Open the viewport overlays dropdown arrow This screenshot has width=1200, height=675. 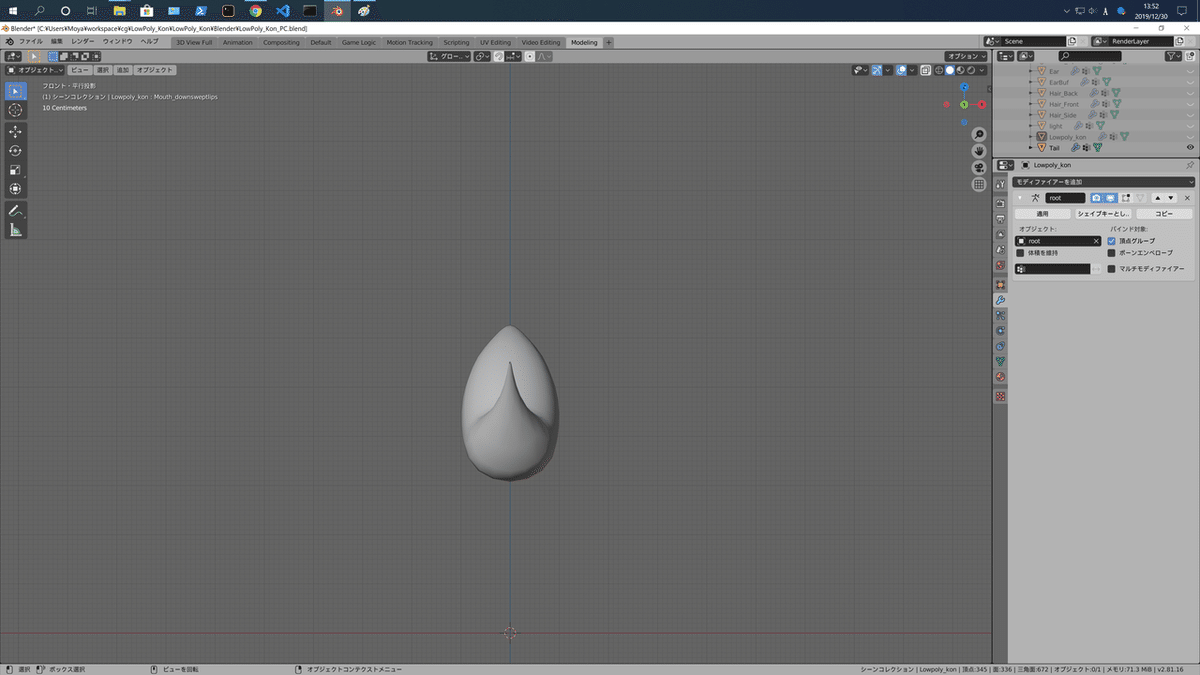pos(912,70)
